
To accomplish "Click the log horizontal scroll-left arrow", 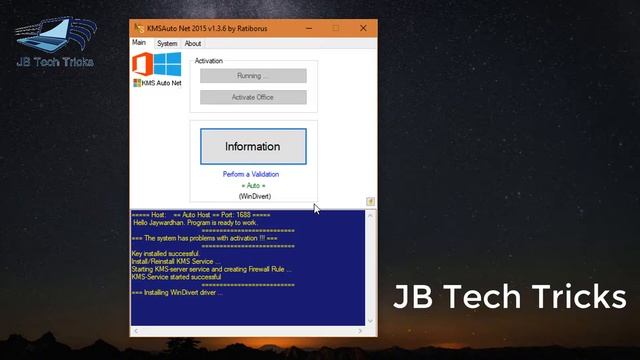I will (x=136, y=331).
